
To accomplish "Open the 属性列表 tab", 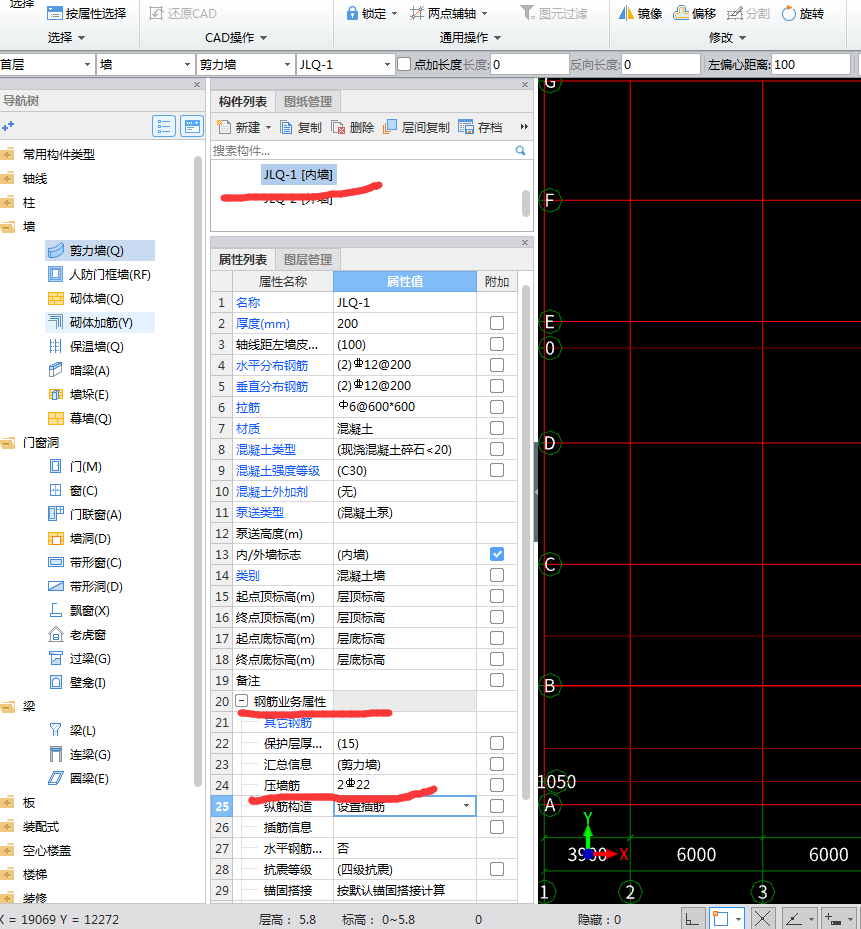I will (x=243, y=260).
